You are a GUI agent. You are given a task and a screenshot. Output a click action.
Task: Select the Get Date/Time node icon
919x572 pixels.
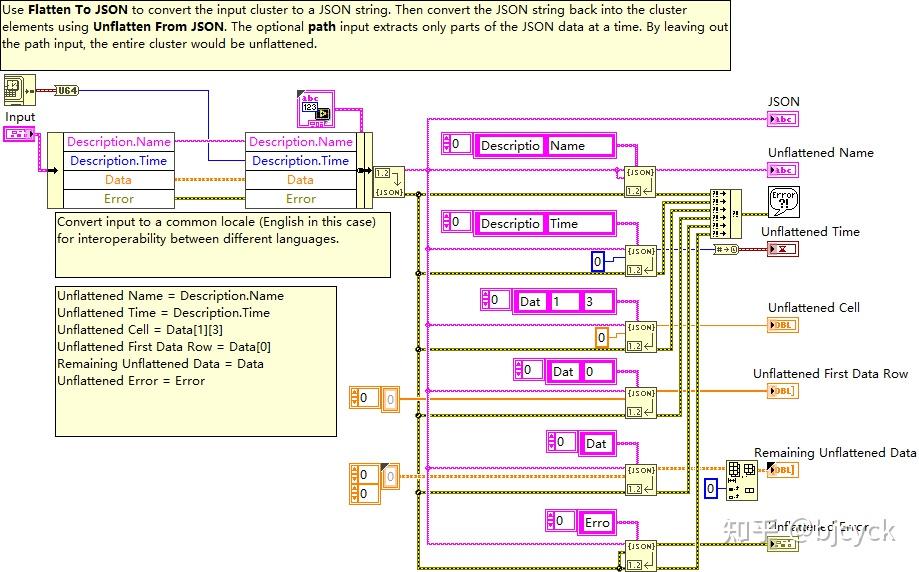19,90
